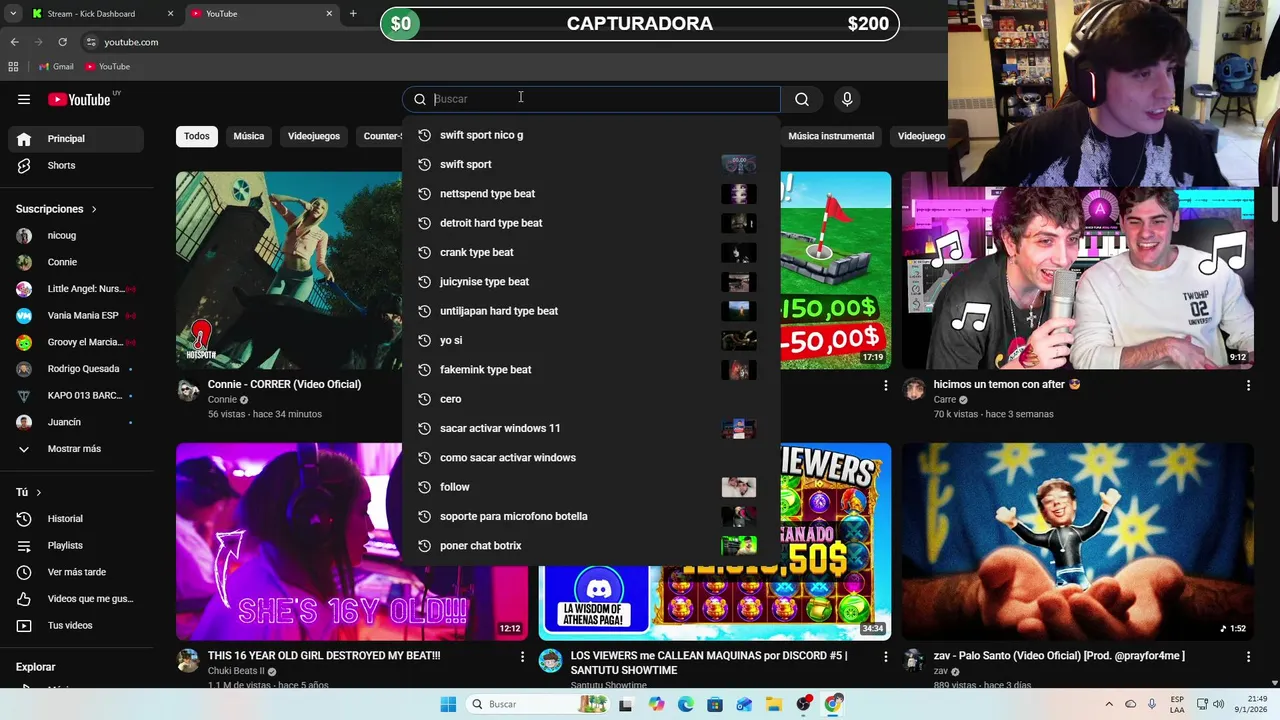The height and width of the screenshot is (720, 1280).
Task: Open Ver más tarde list
Action: click(x=76, y=572)
